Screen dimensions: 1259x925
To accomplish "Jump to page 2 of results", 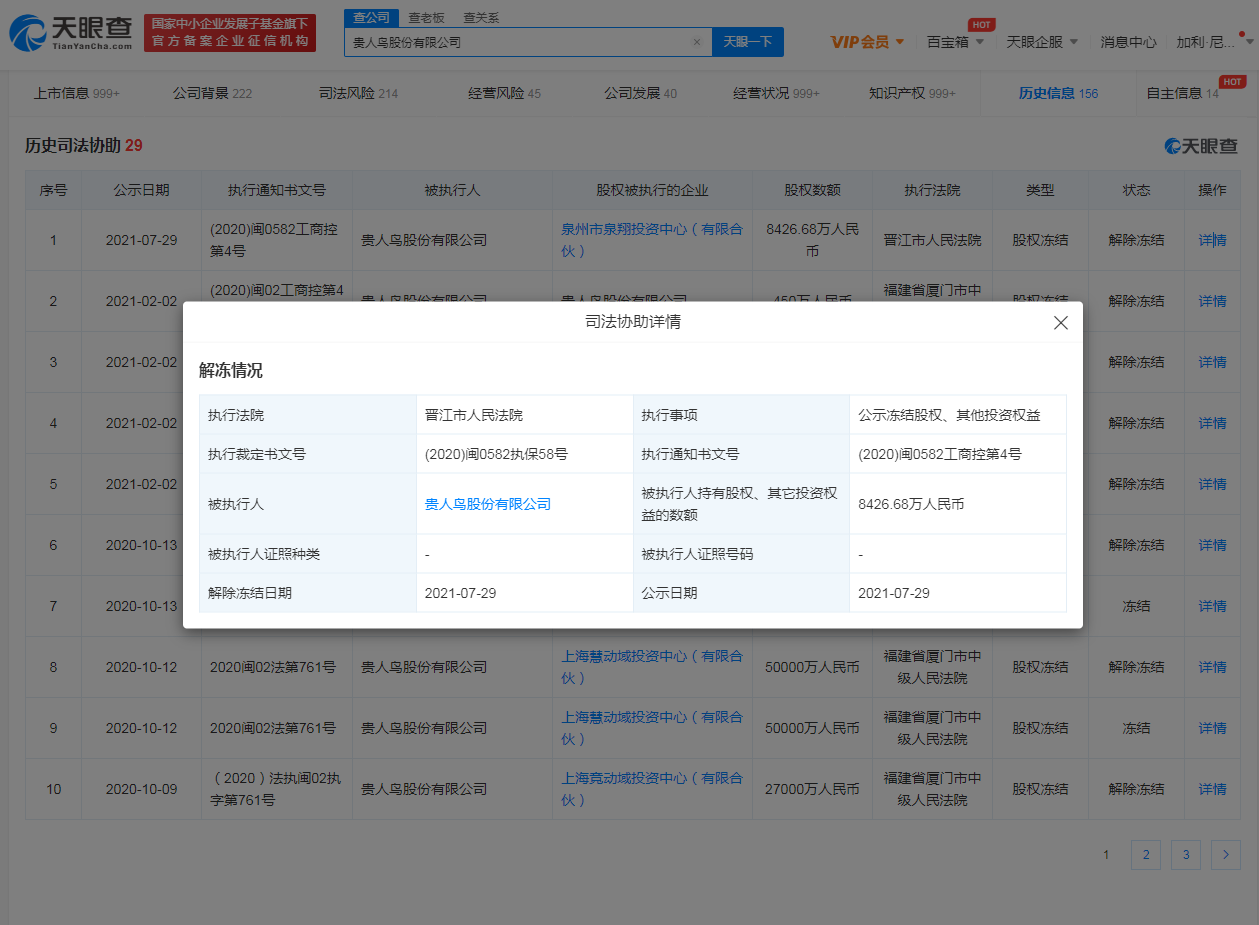I will 1145,855.
